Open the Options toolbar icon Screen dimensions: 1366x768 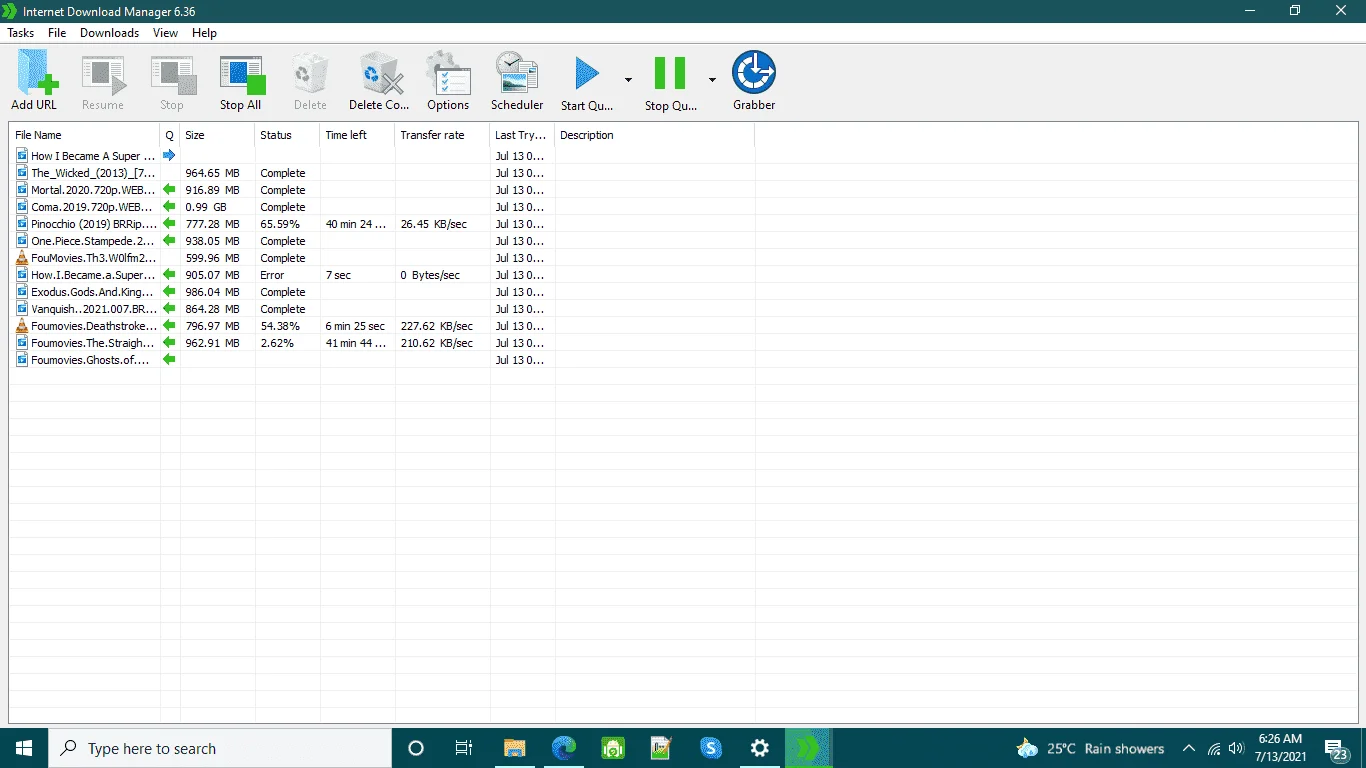448,75
